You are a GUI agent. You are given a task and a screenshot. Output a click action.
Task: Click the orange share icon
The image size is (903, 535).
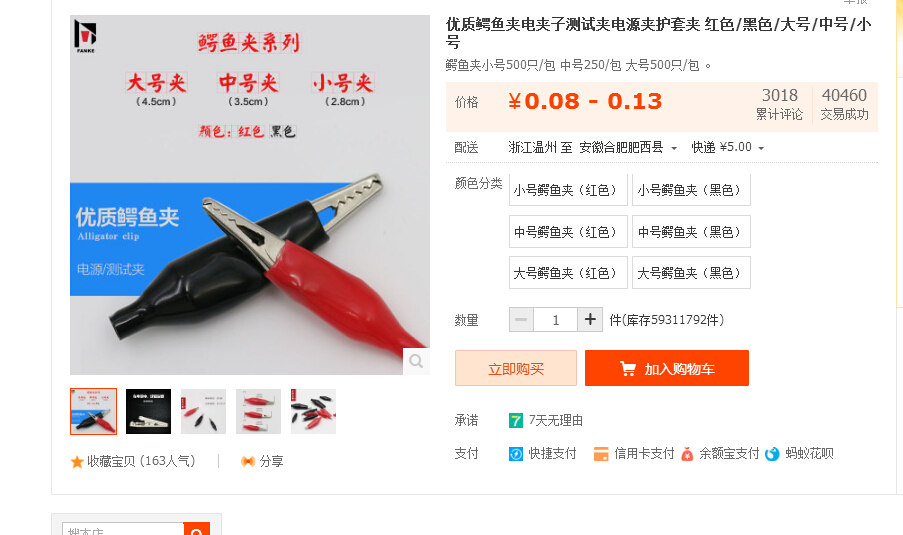pos(248,461)
